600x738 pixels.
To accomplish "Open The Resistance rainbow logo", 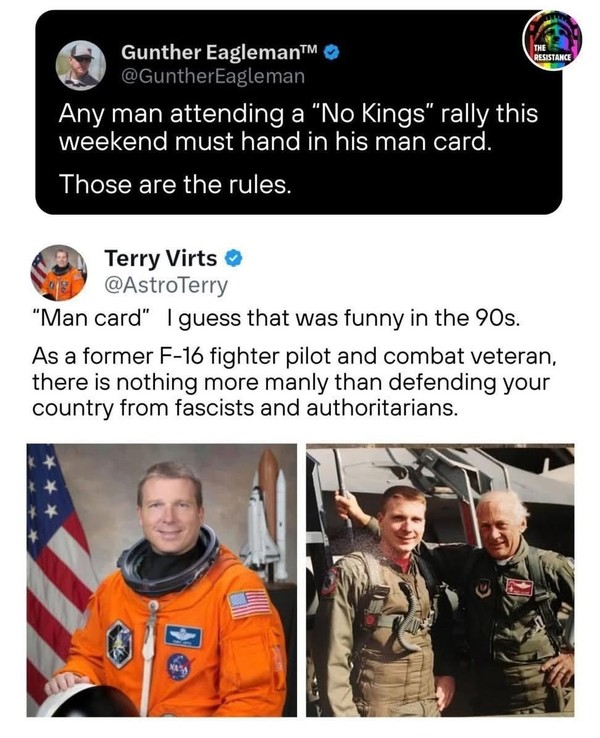I will pos(551,40).
